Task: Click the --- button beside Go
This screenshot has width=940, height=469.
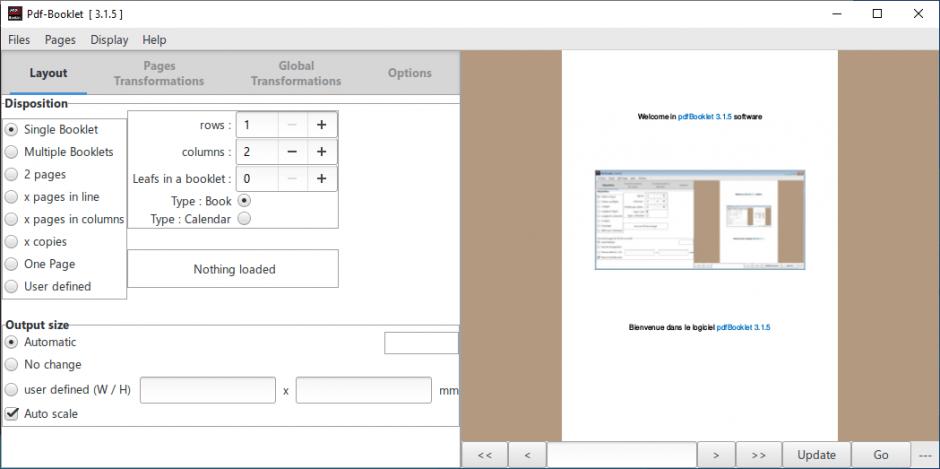Action: [x=924, y=455]
